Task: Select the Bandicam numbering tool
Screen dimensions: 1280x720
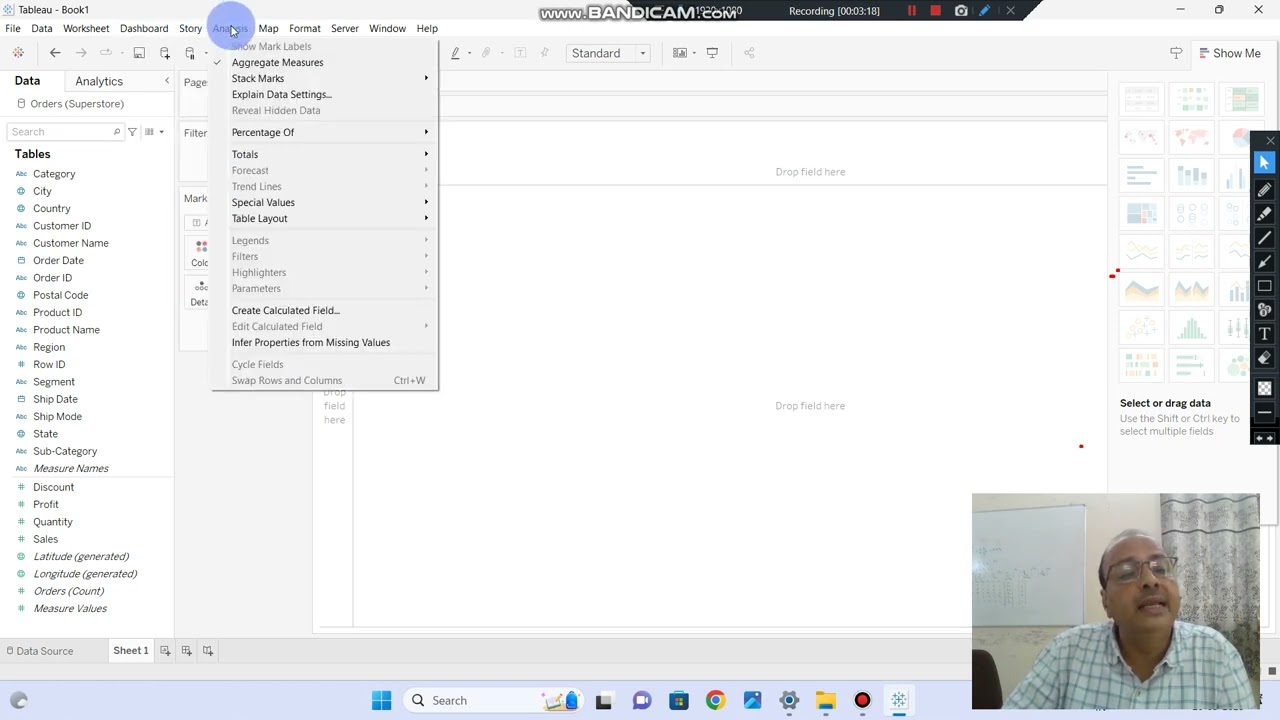Action: pyautogui.click(x=1264, y=310)
